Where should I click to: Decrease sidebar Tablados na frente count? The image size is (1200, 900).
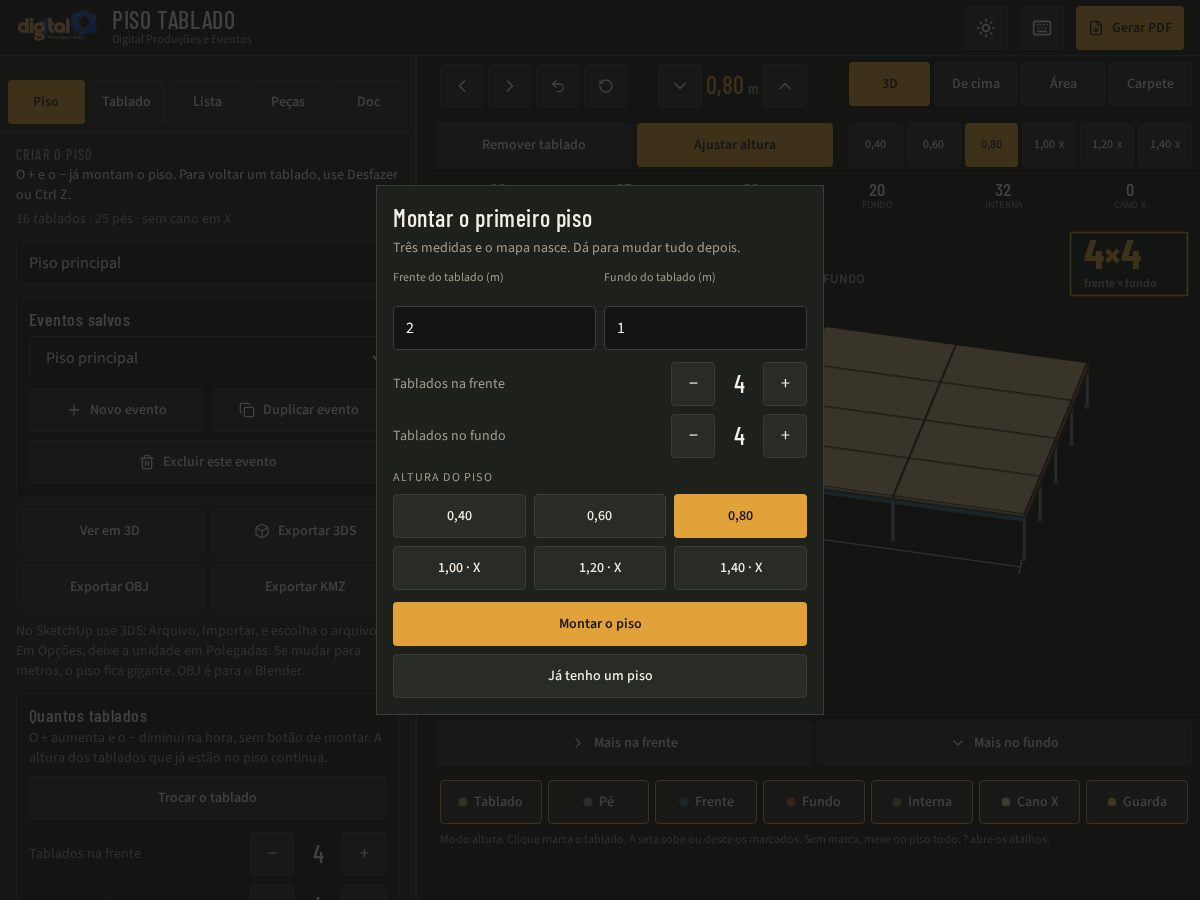click(x=272, y=854)
